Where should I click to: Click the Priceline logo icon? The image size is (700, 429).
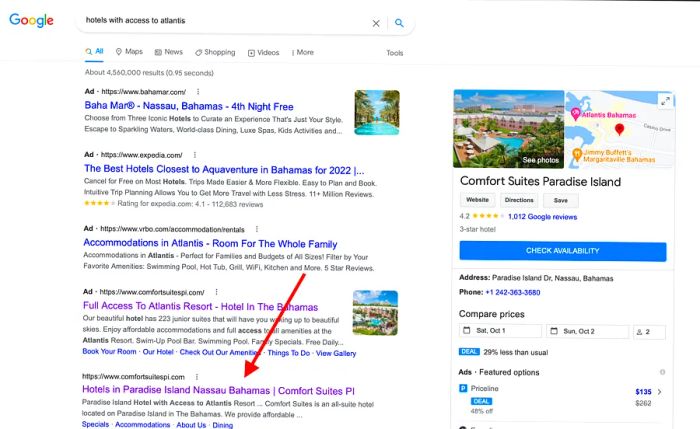click(x=463, y=388)
